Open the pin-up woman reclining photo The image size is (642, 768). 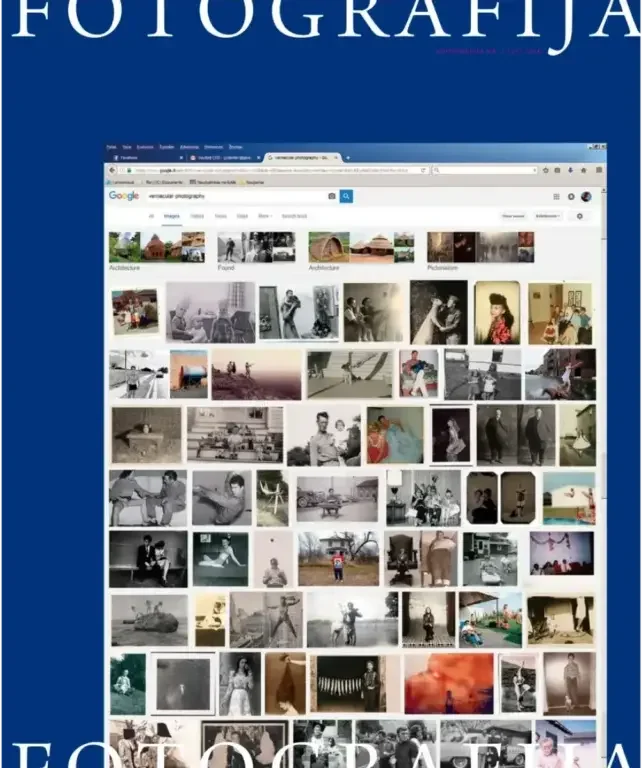tap(220, 559)
